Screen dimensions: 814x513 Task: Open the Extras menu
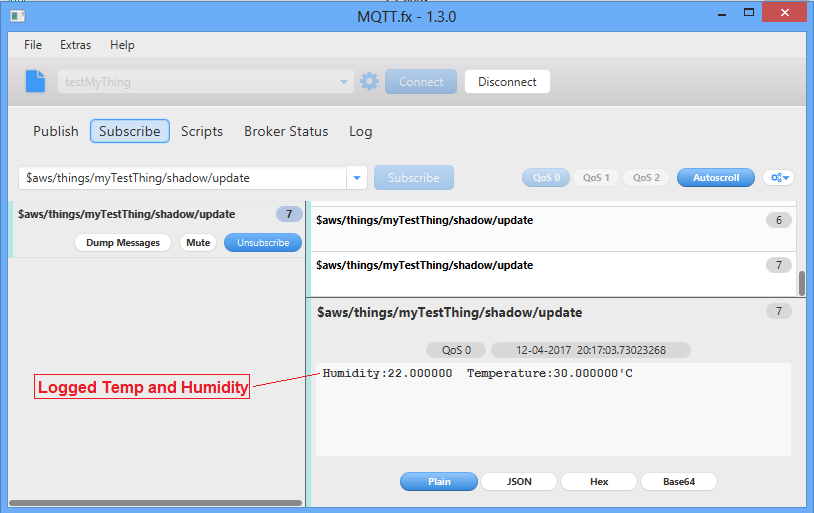click(x=75, y=45)
